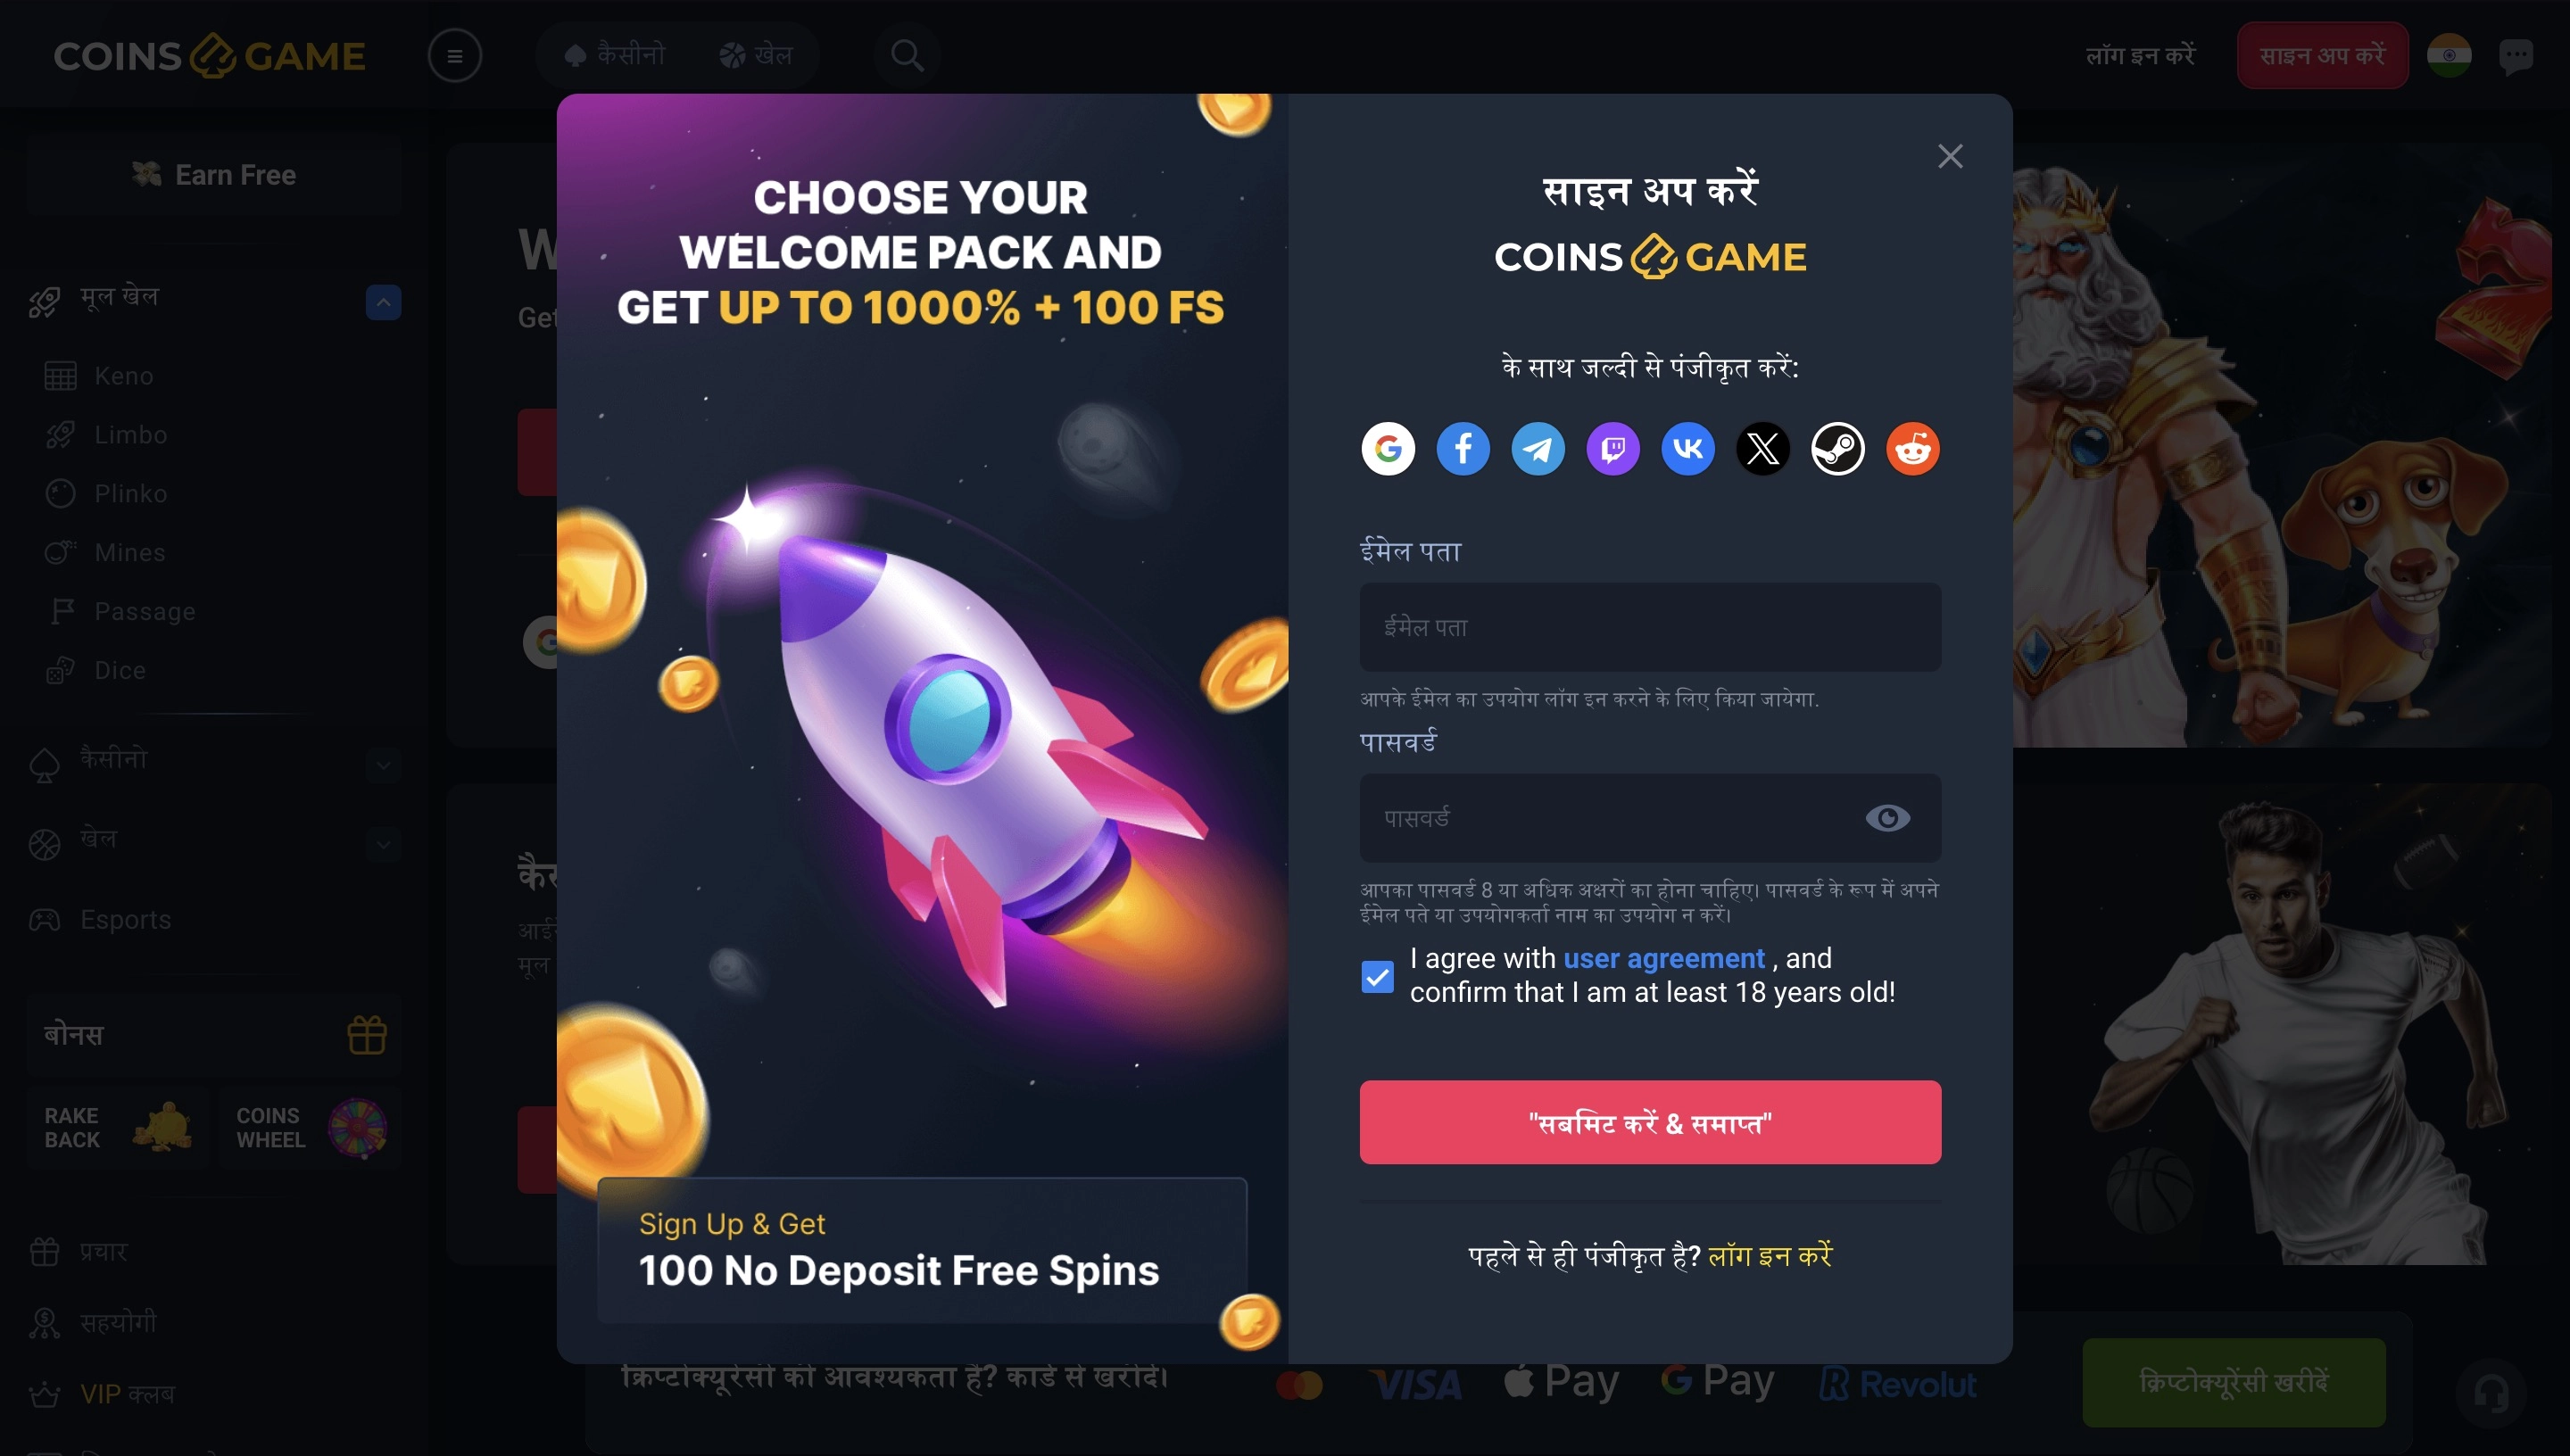The width and height of the screenshot is (2570, 1456).
Task: Click the VK sign-up icon
Action: click(x=1688, y=448)
